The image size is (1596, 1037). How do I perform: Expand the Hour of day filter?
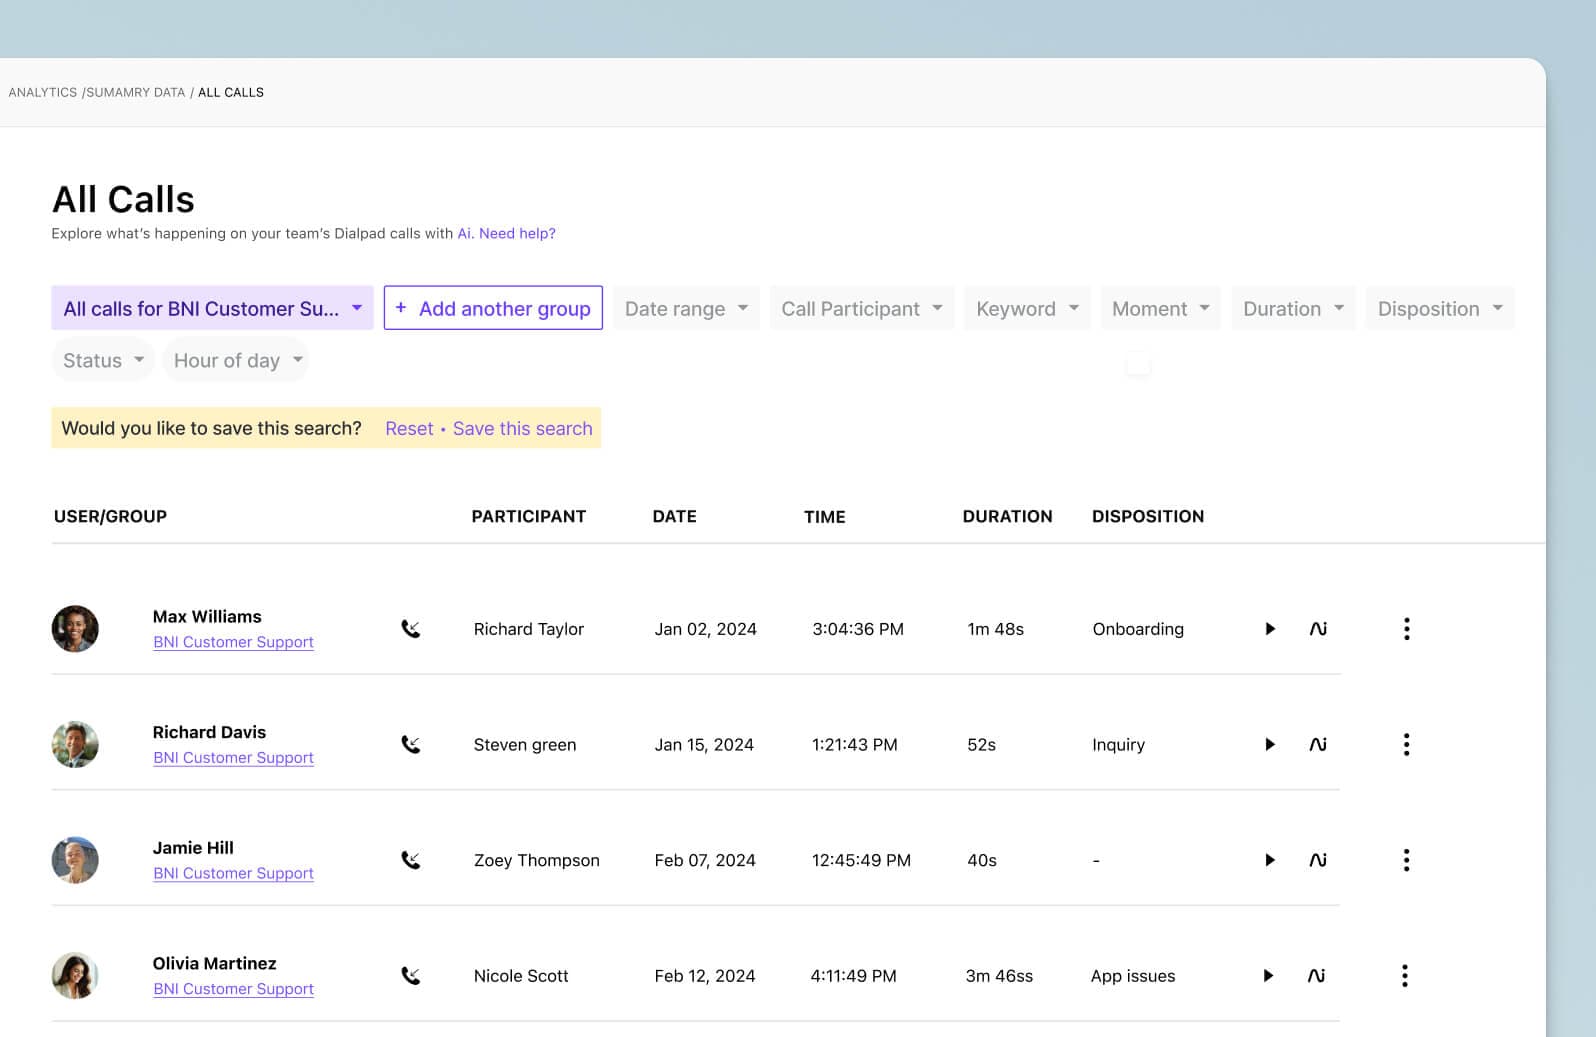click(x=236, y=361)
